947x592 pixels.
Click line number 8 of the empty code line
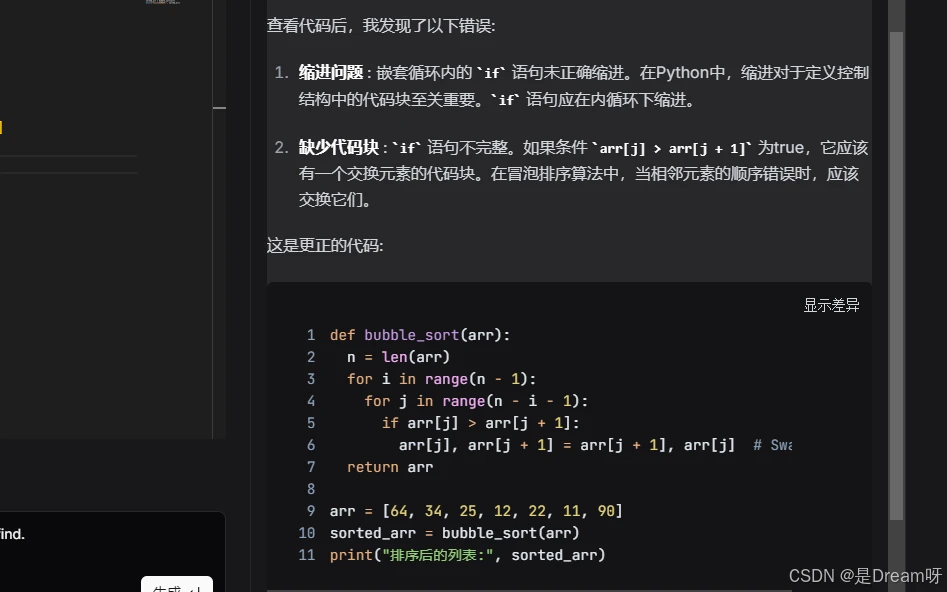tap(310, 489)
